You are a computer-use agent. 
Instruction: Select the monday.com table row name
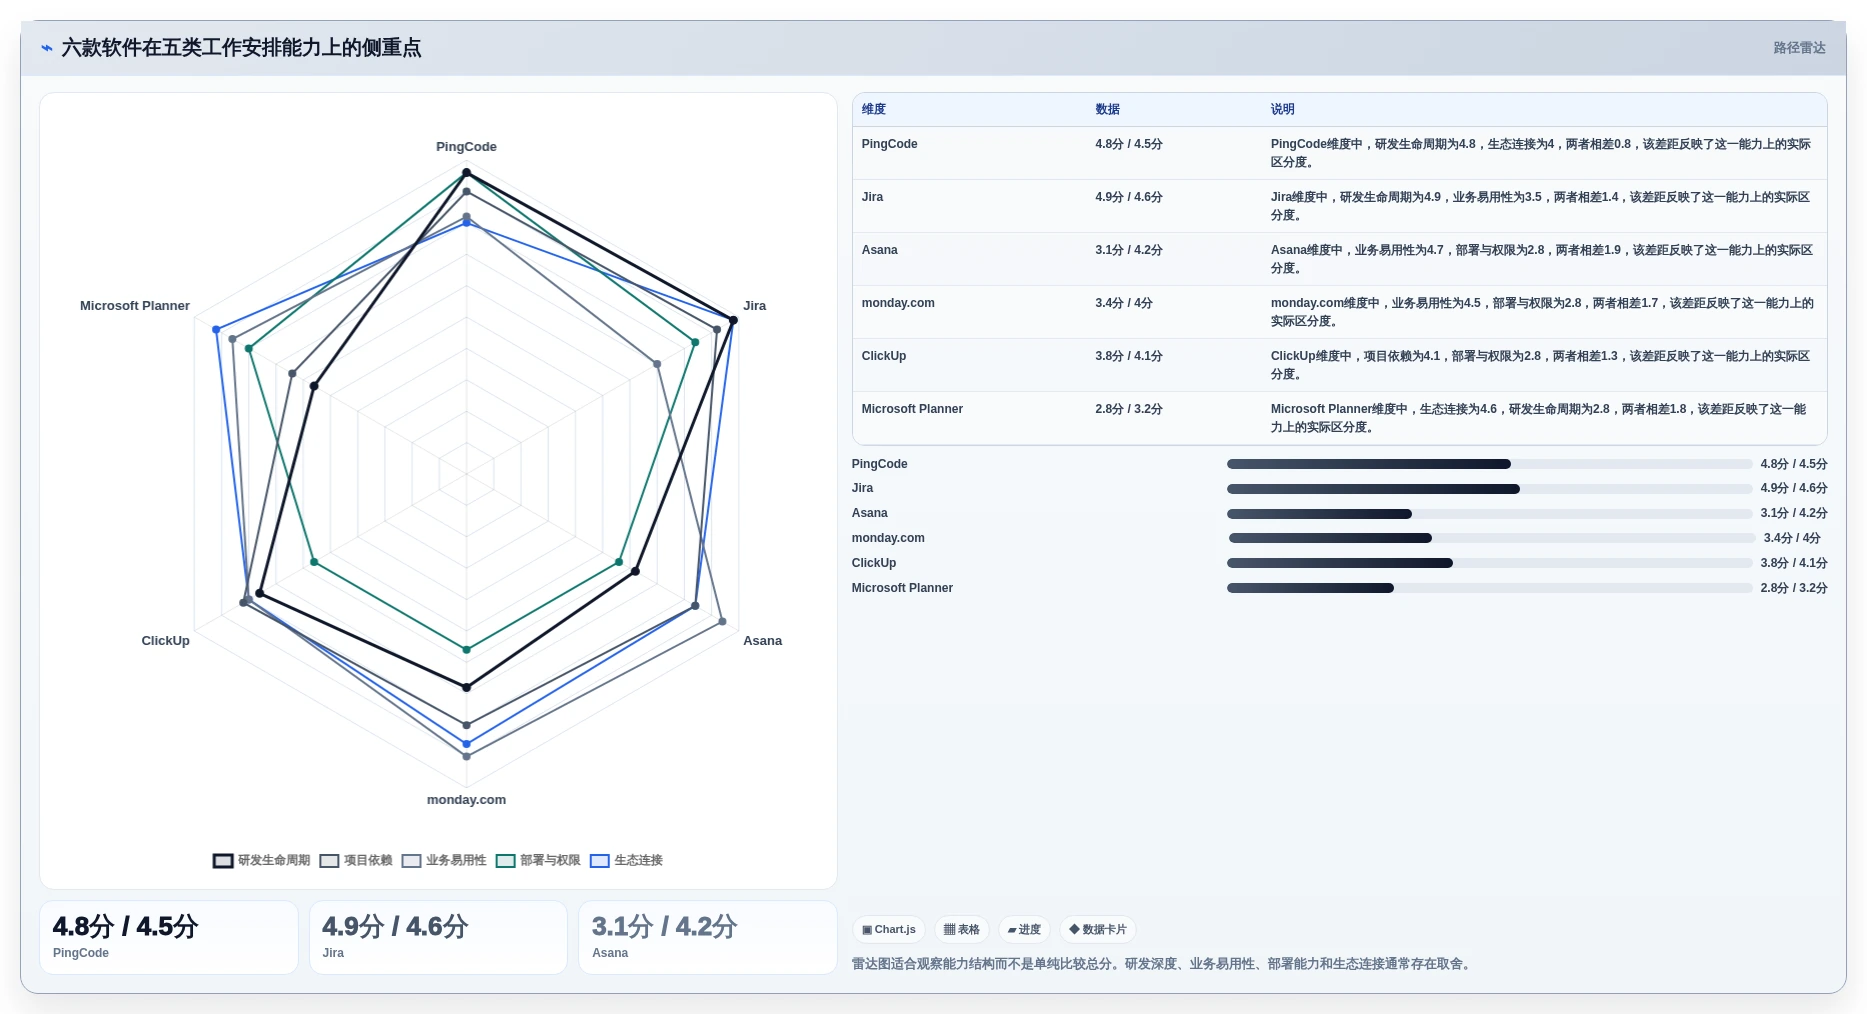pyautogui.click(x=898, y=303)
